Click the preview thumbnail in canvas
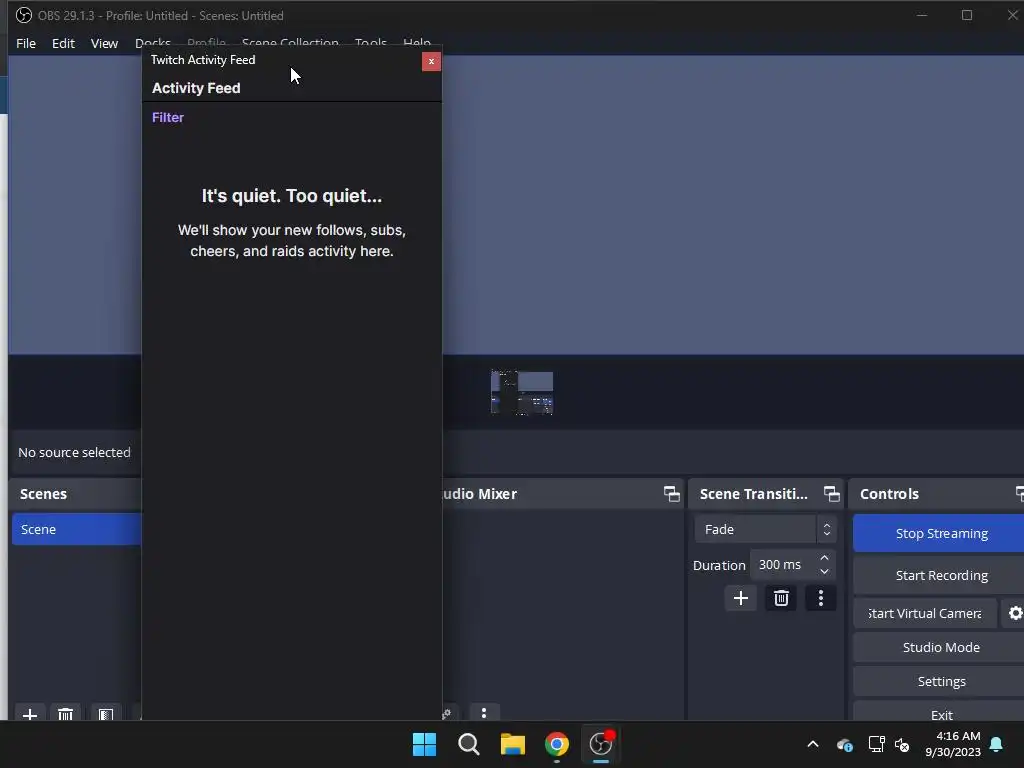 click(522, 392)
